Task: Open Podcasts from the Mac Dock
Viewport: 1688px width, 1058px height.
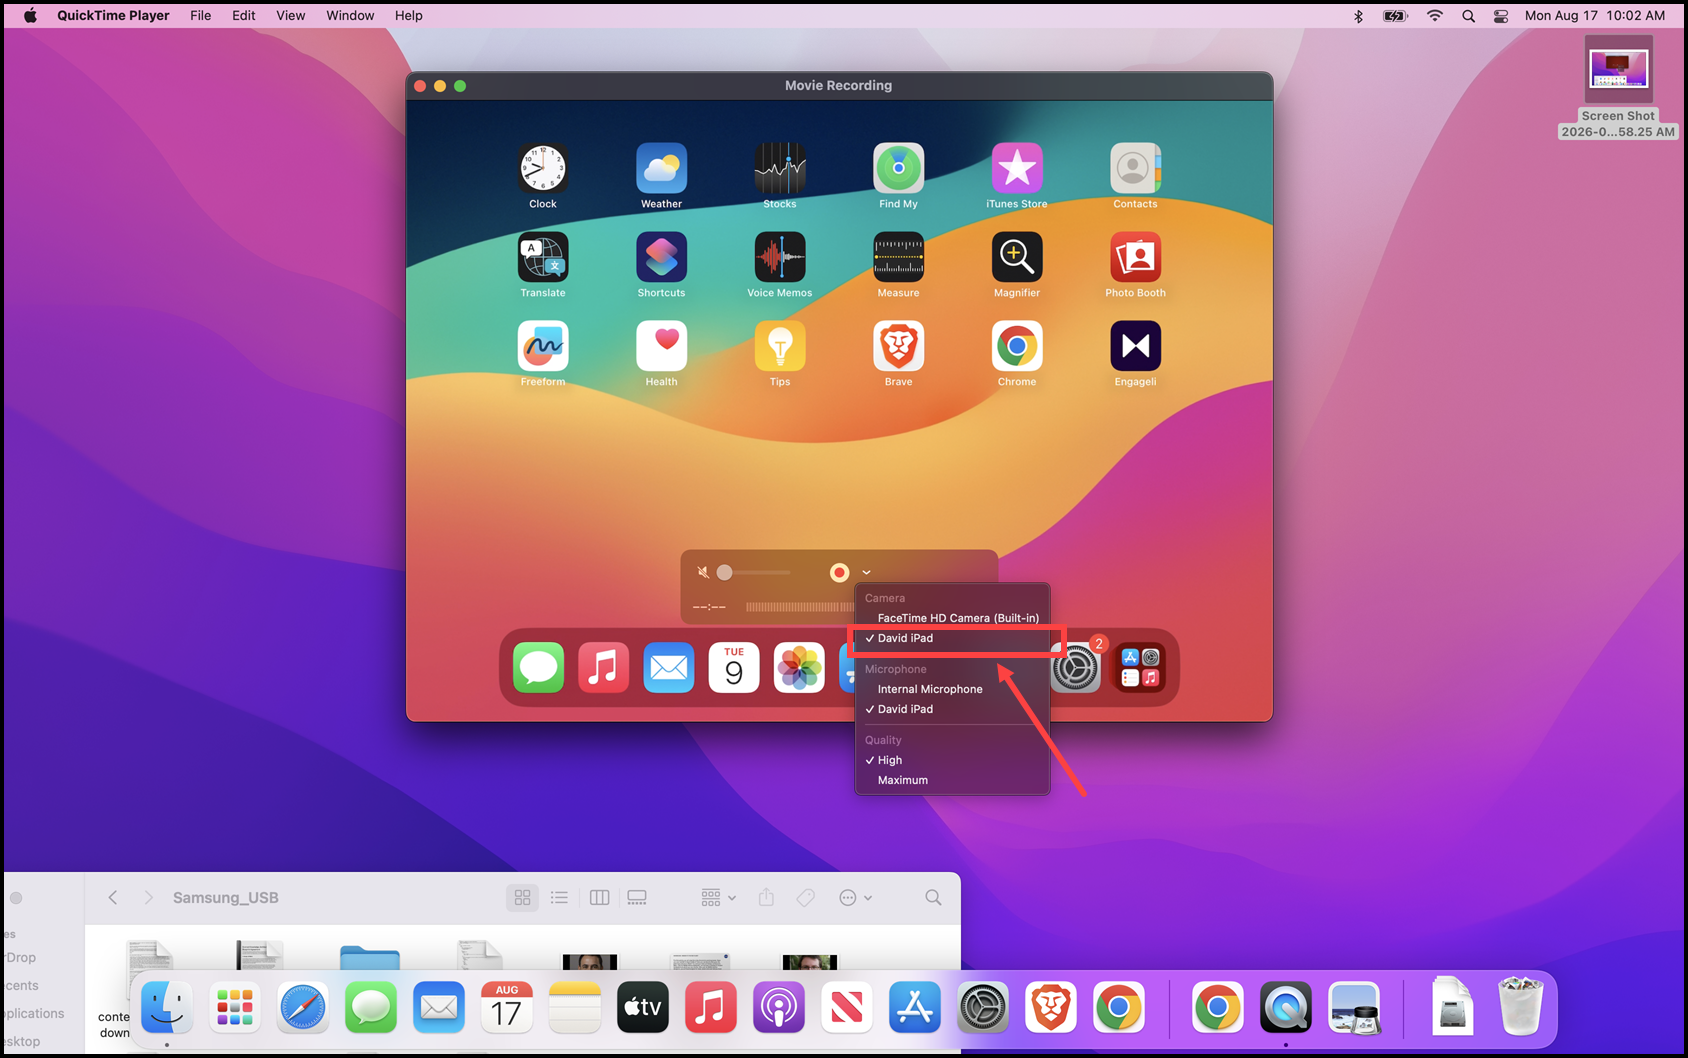Action: 779,1007
